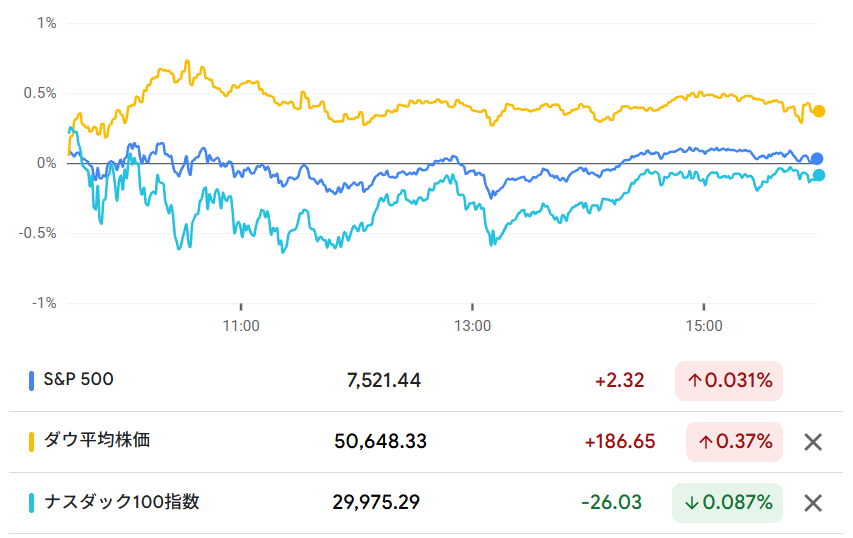The image size is (853, 538).
Task: Click the blue S&P 500 color marker
Action: 31,380
